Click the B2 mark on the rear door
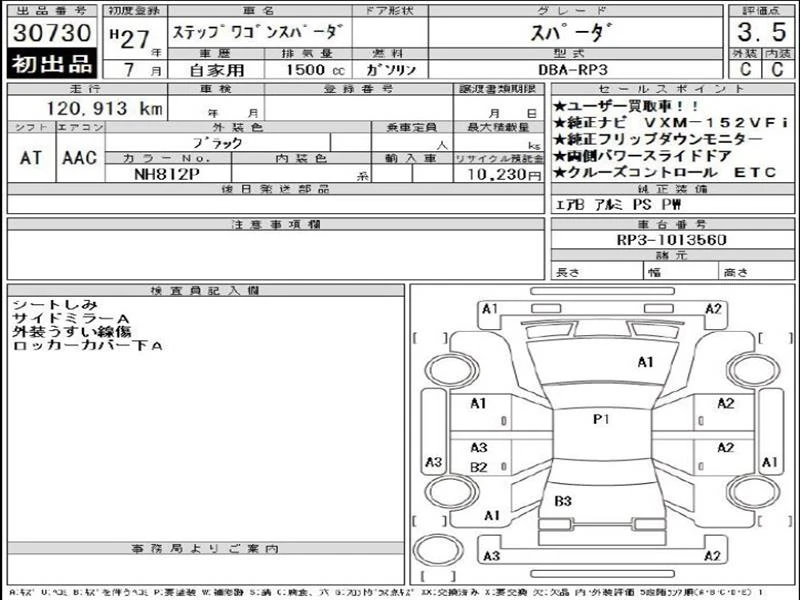Image resolution: width=800 pixels, height=600 pixels. click(479, 467)
